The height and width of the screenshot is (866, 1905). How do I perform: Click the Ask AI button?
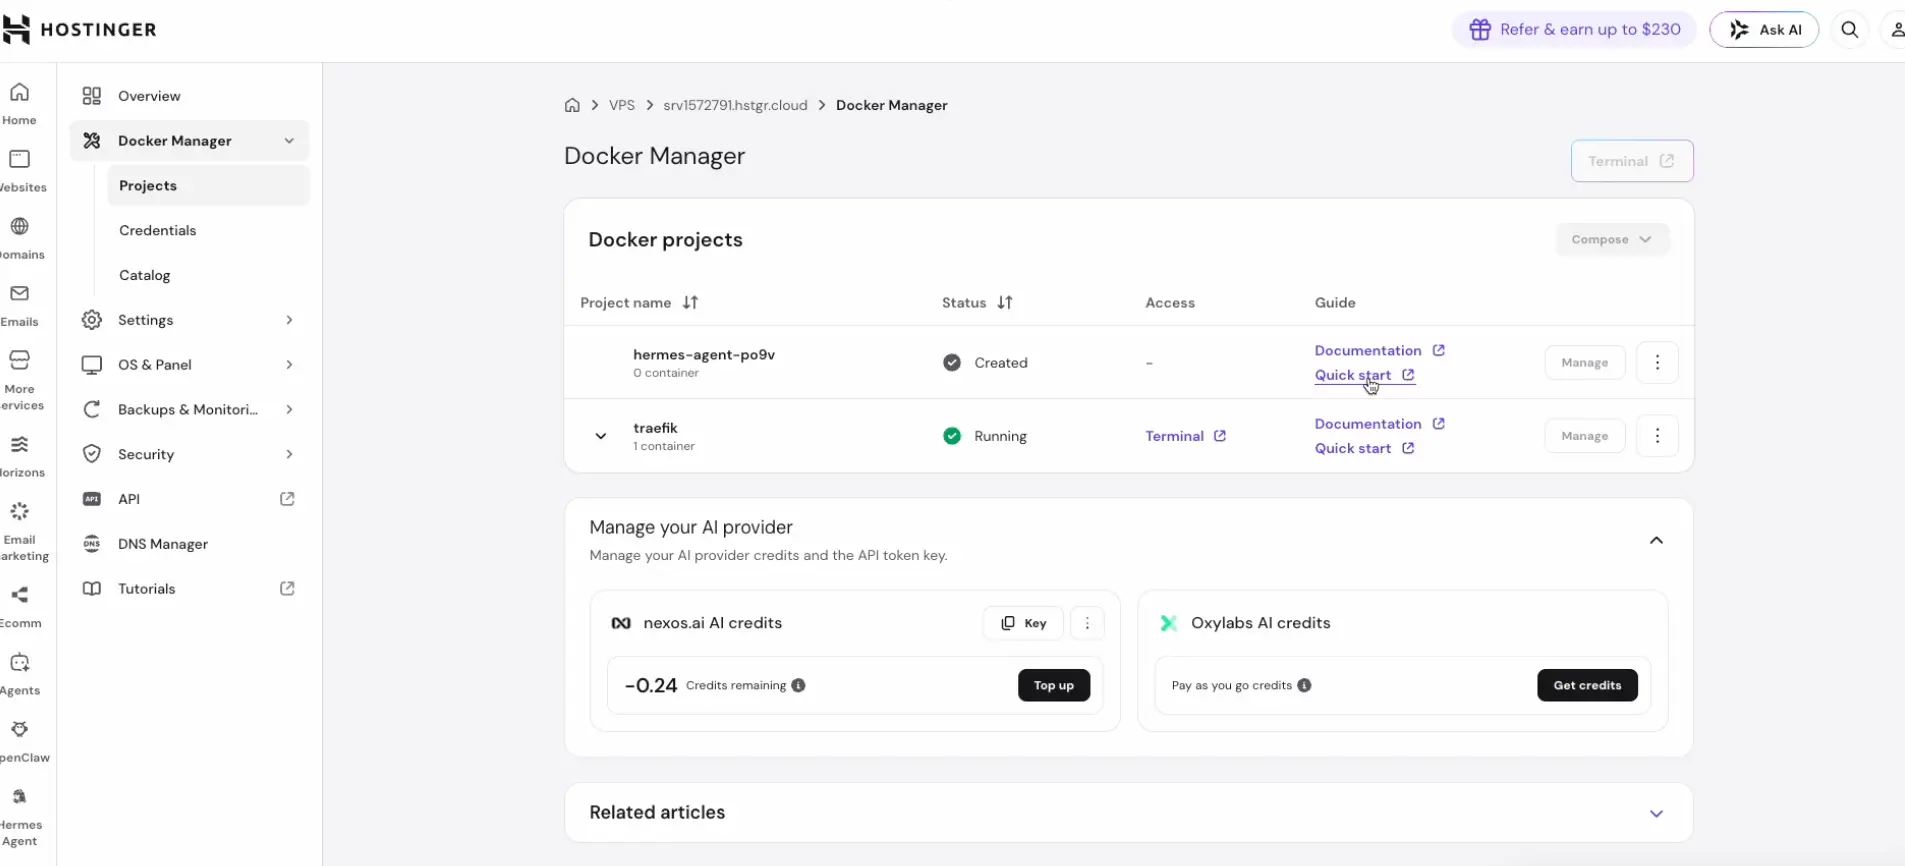[x=1764, y=30]
